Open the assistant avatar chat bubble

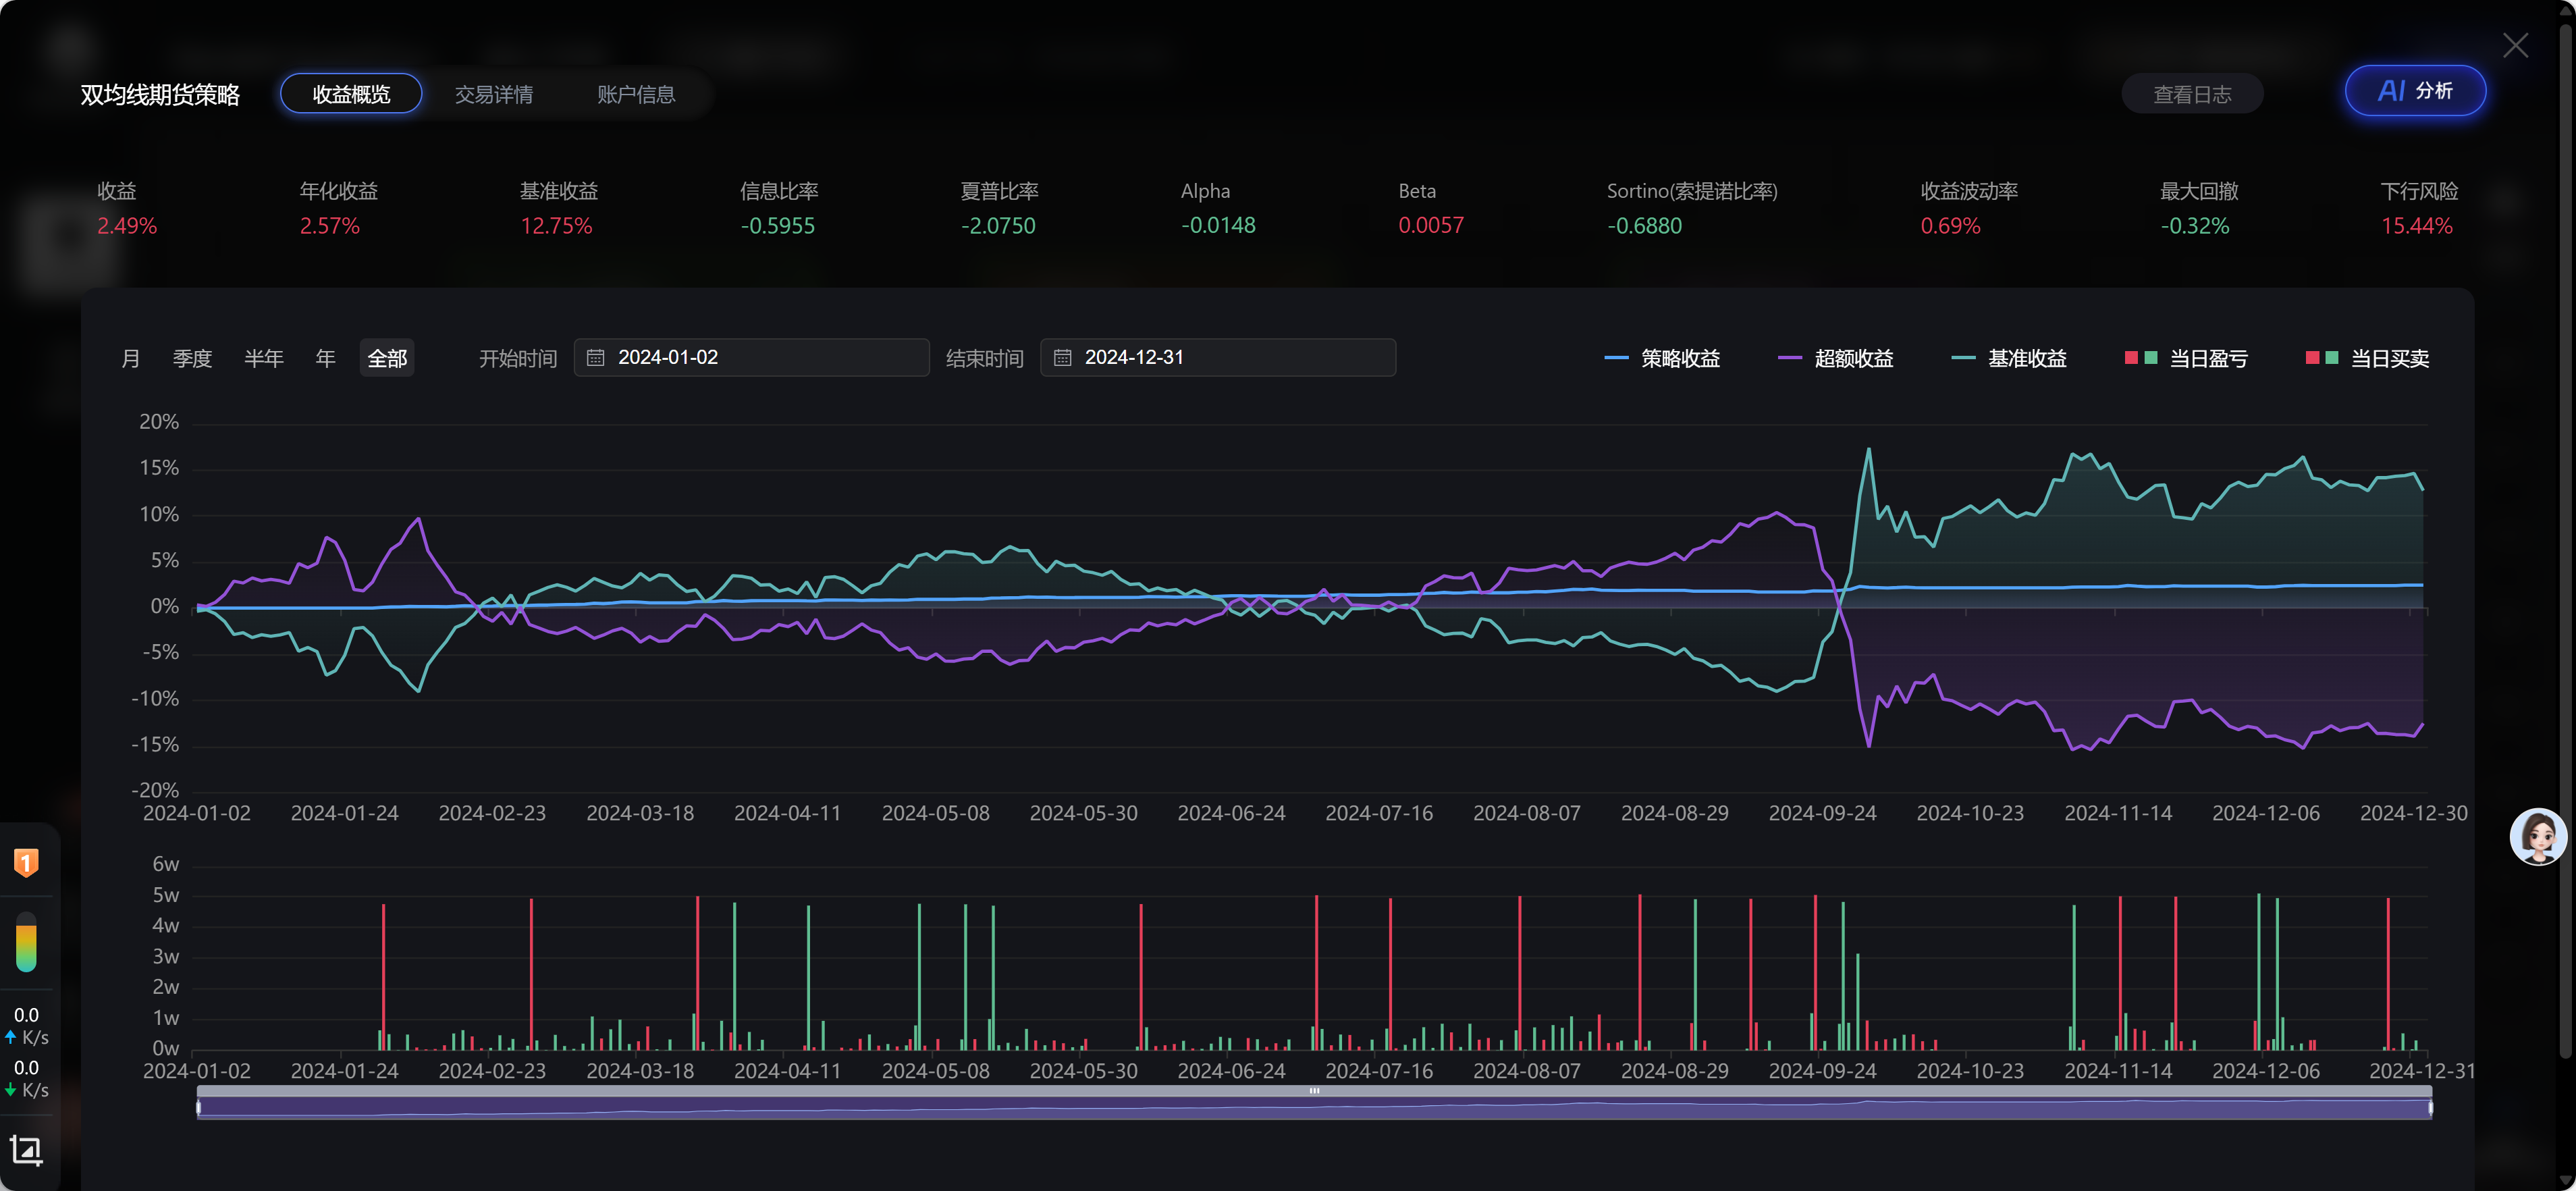pyautogui.click(x=2538, y=836)
